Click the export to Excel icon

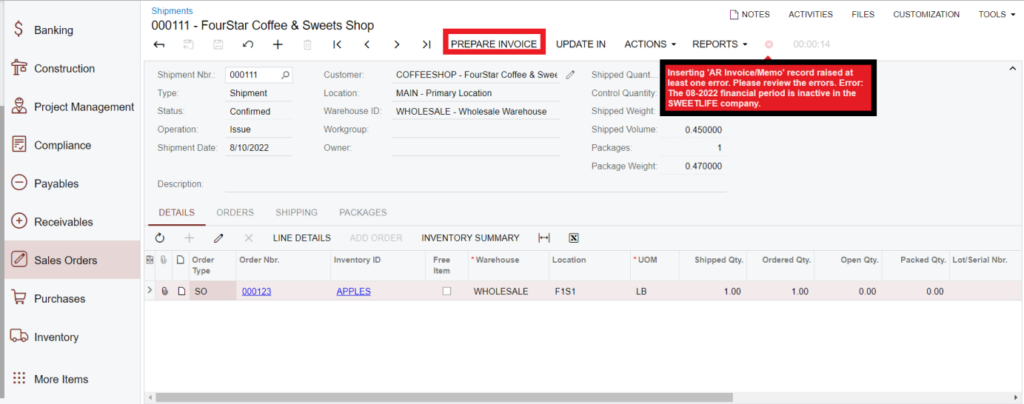tap(574, 238)
